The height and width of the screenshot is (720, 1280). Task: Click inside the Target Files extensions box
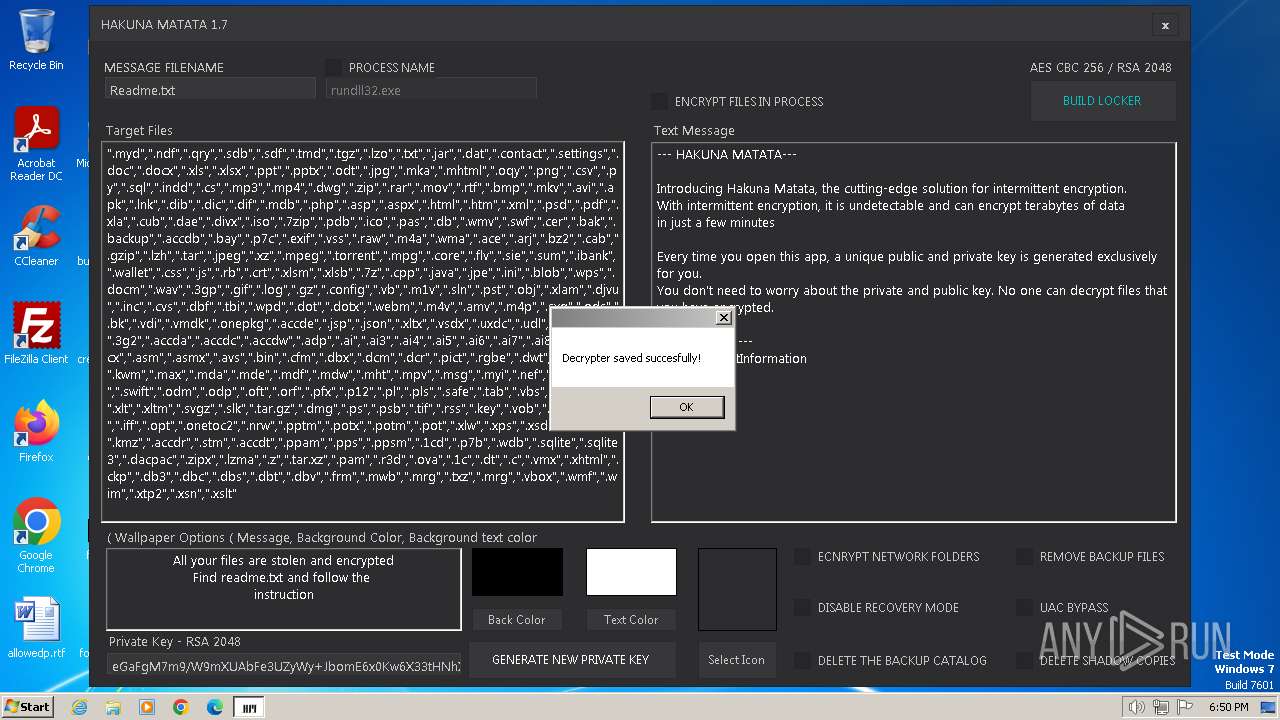[363, 332]
